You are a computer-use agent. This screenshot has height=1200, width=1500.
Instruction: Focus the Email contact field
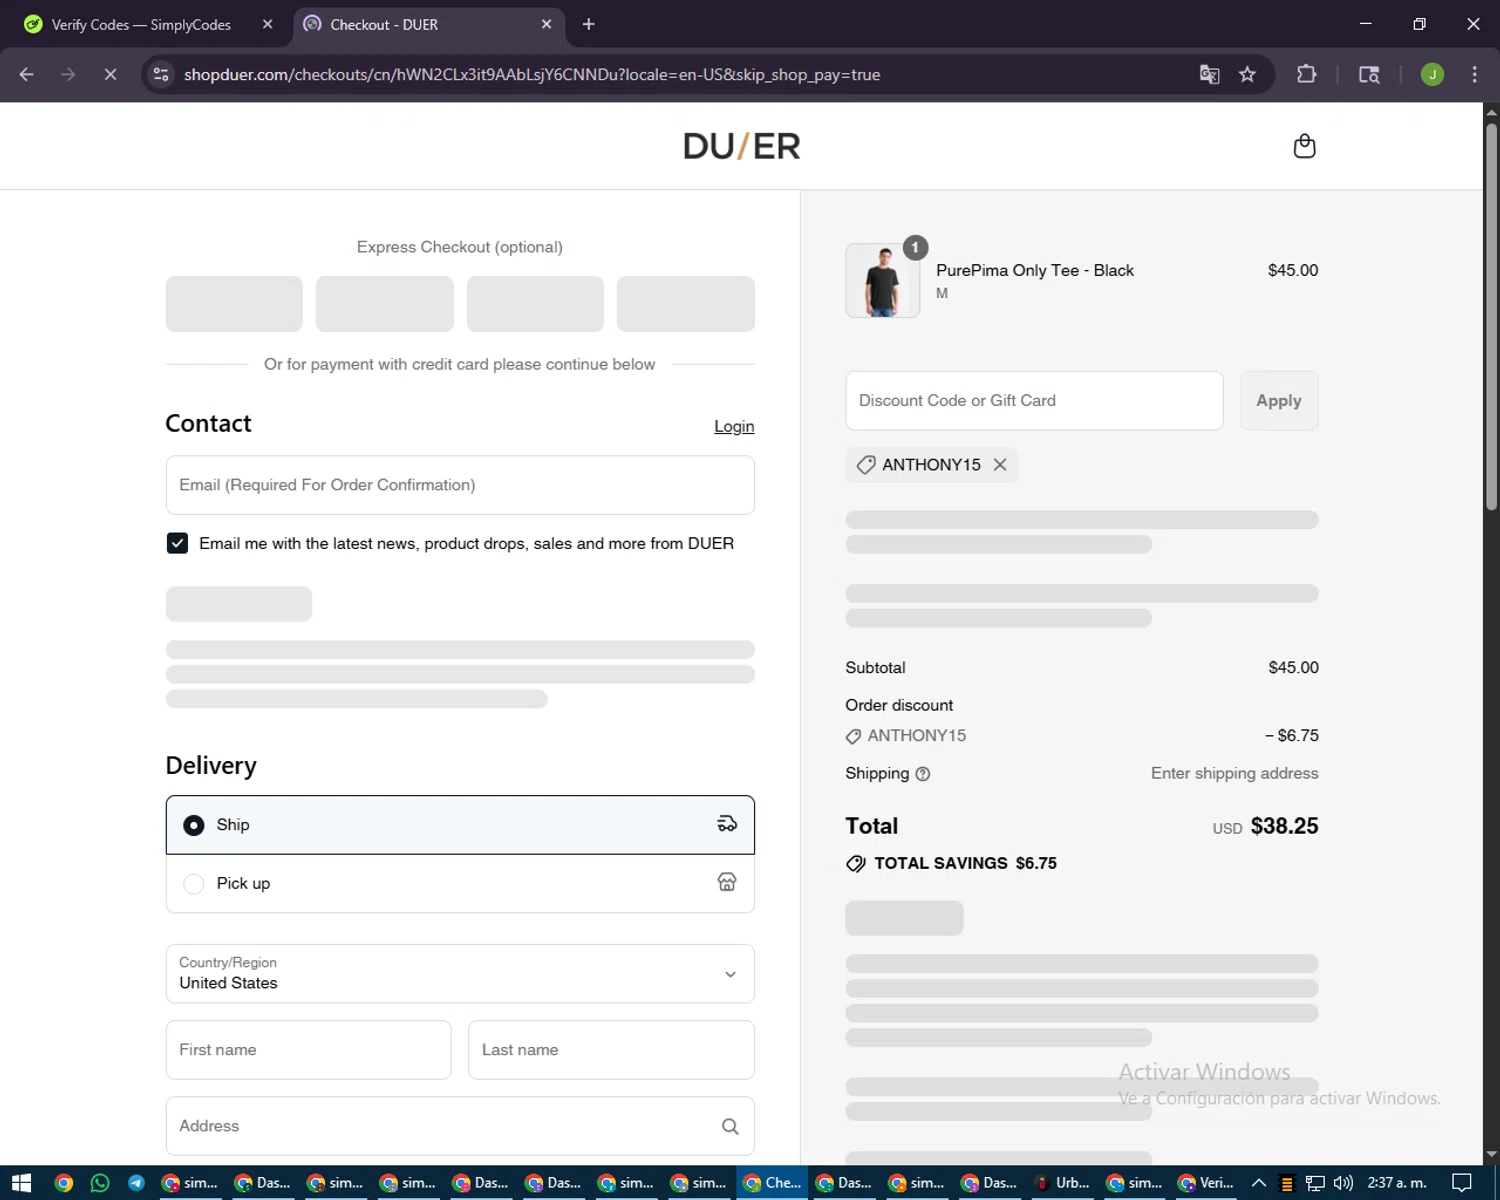point(460,485)
